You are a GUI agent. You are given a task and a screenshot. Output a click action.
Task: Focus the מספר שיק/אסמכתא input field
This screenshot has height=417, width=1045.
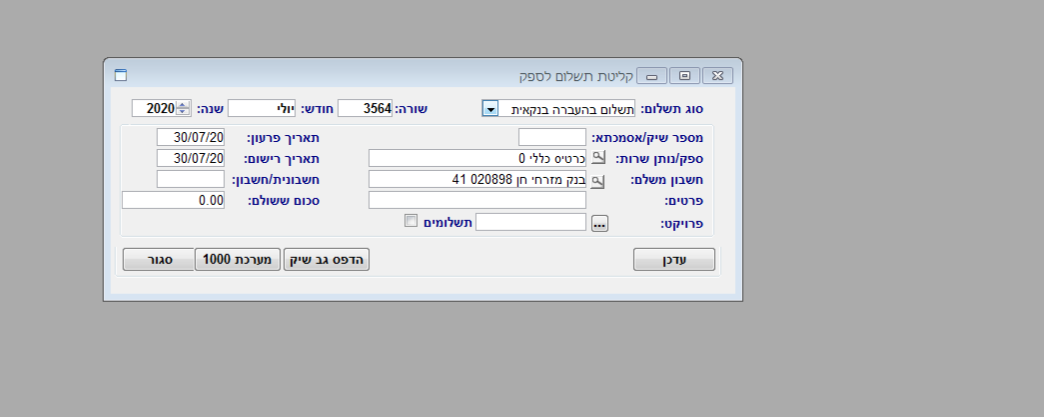pos(552,137)
